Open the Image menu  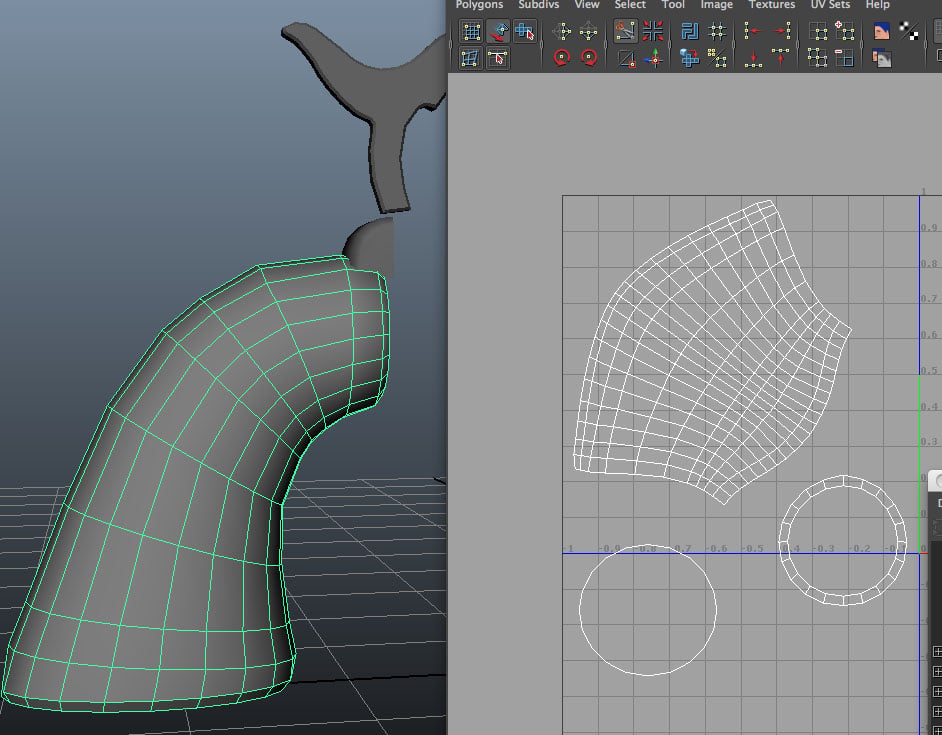(716, 5)
